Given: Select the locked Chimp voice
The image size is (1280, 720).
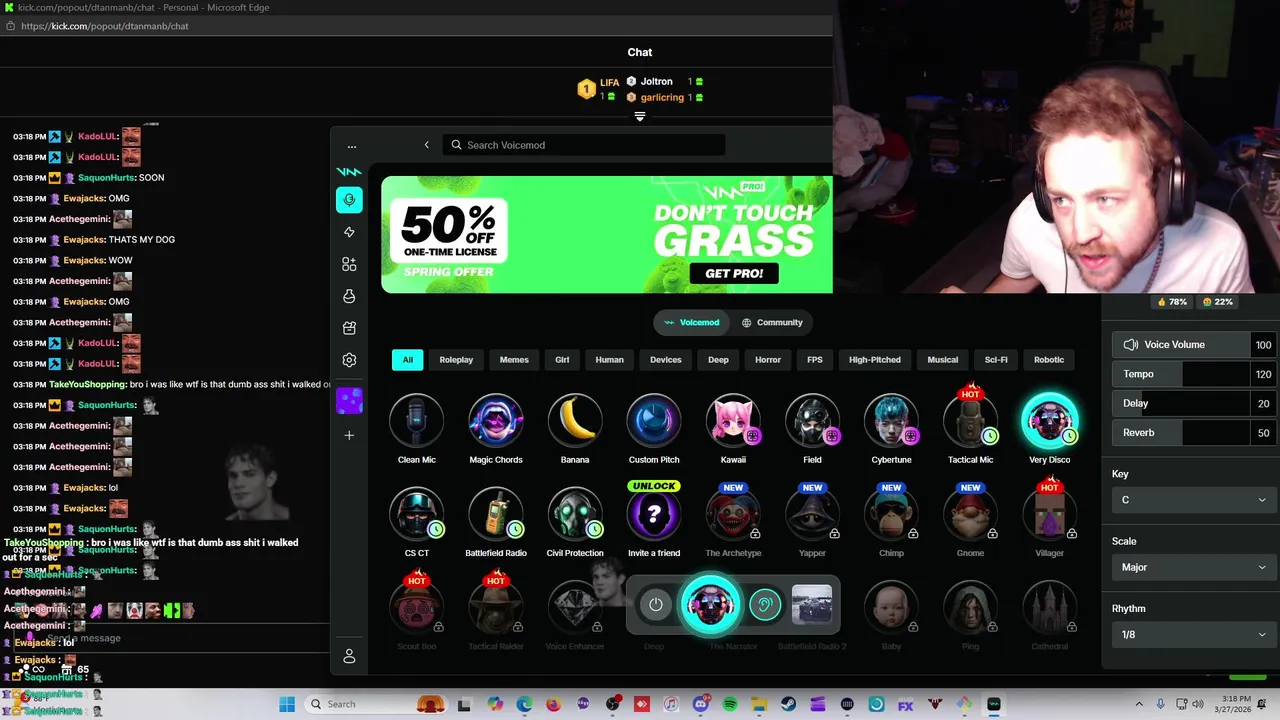Looking at the screenshot, I should (891, 514).
